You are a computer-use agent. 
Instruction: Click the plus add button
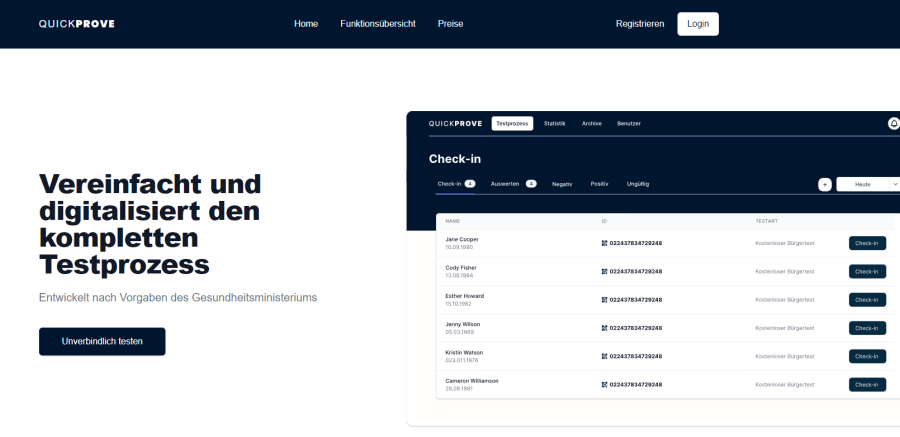tap(825, 184)
